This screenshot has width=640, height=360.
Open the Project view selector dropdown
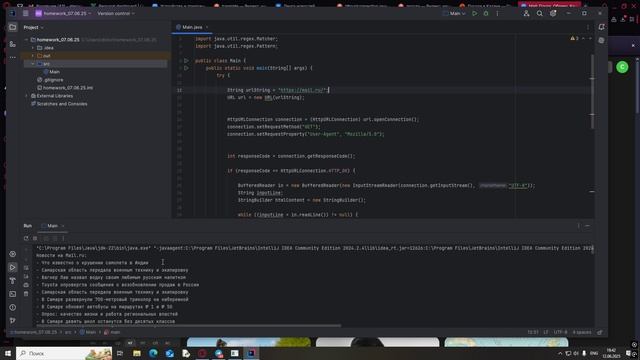[x=33, y=27]
